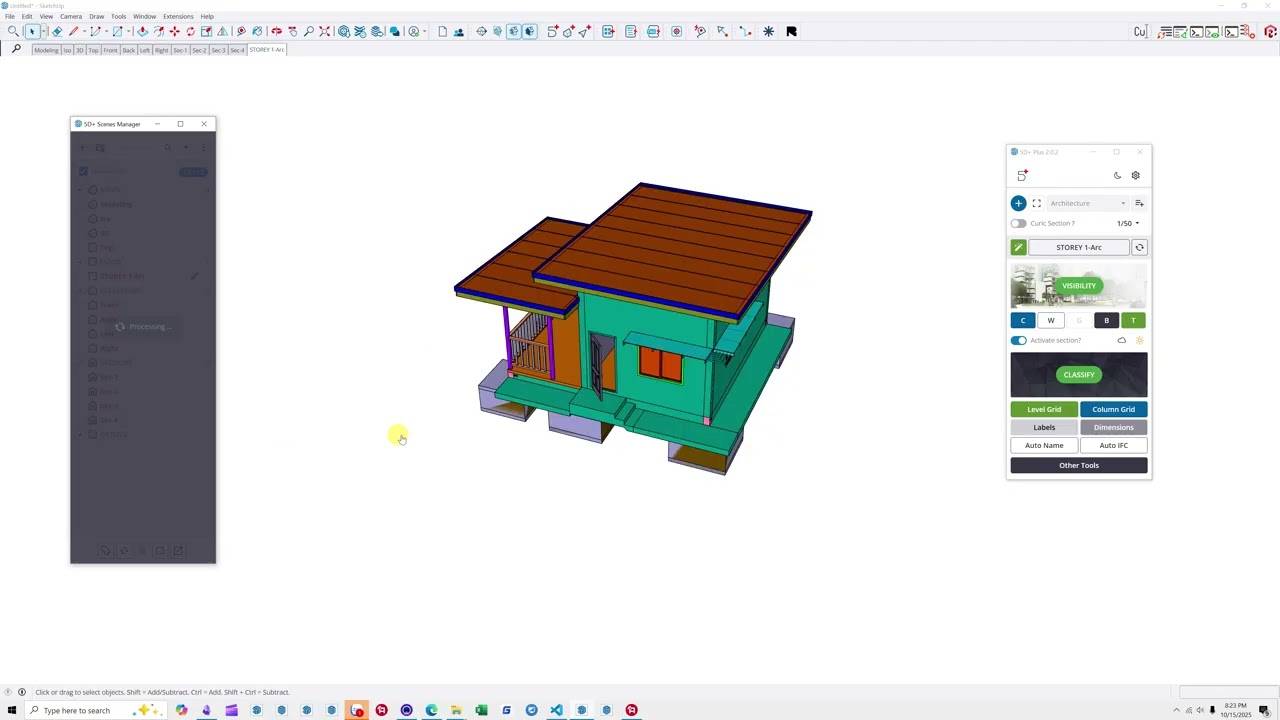The width and height of the screenshot is (1280, 720).
Task: Open settings gear in 5D+ Plus panel
Action: coord(1135,175)
